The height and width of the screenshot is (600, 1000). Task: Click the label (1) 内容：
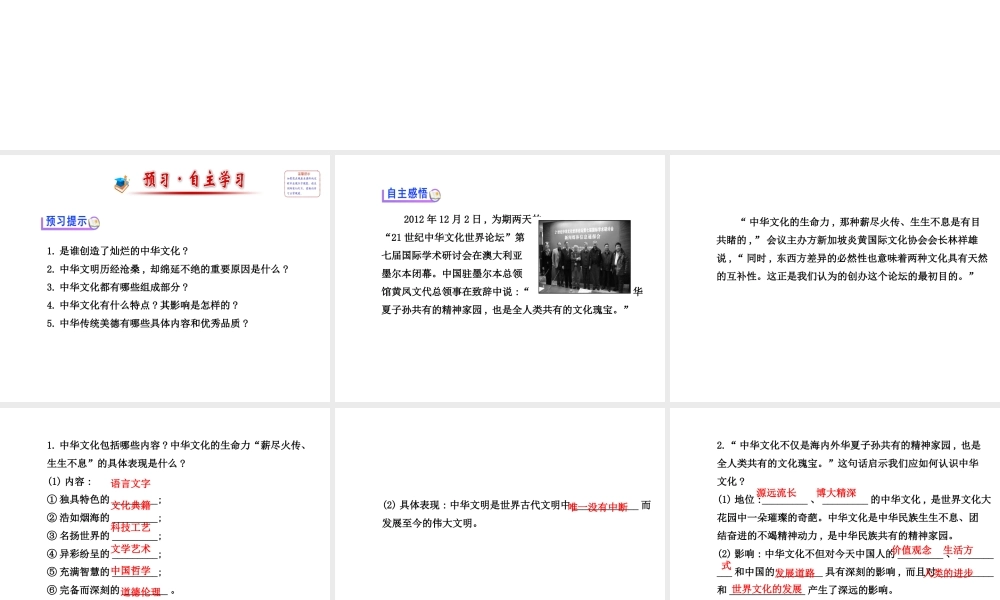[70, 481]
